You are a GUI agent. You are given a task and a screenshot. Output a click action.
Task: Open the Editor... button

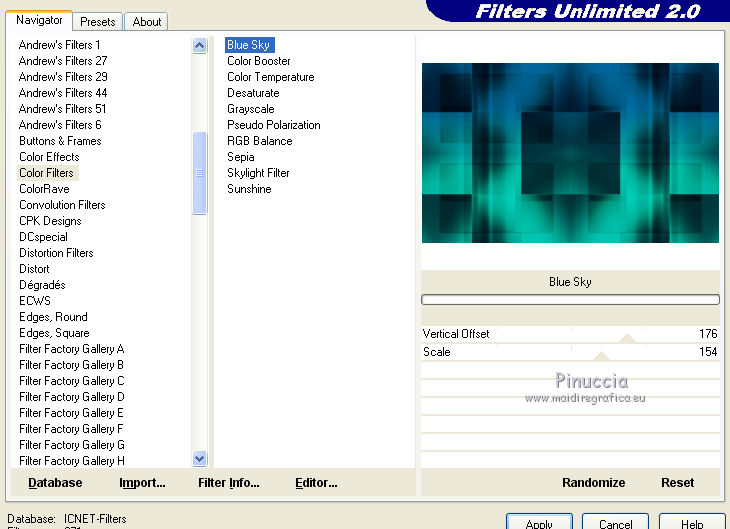click(316, 483)
